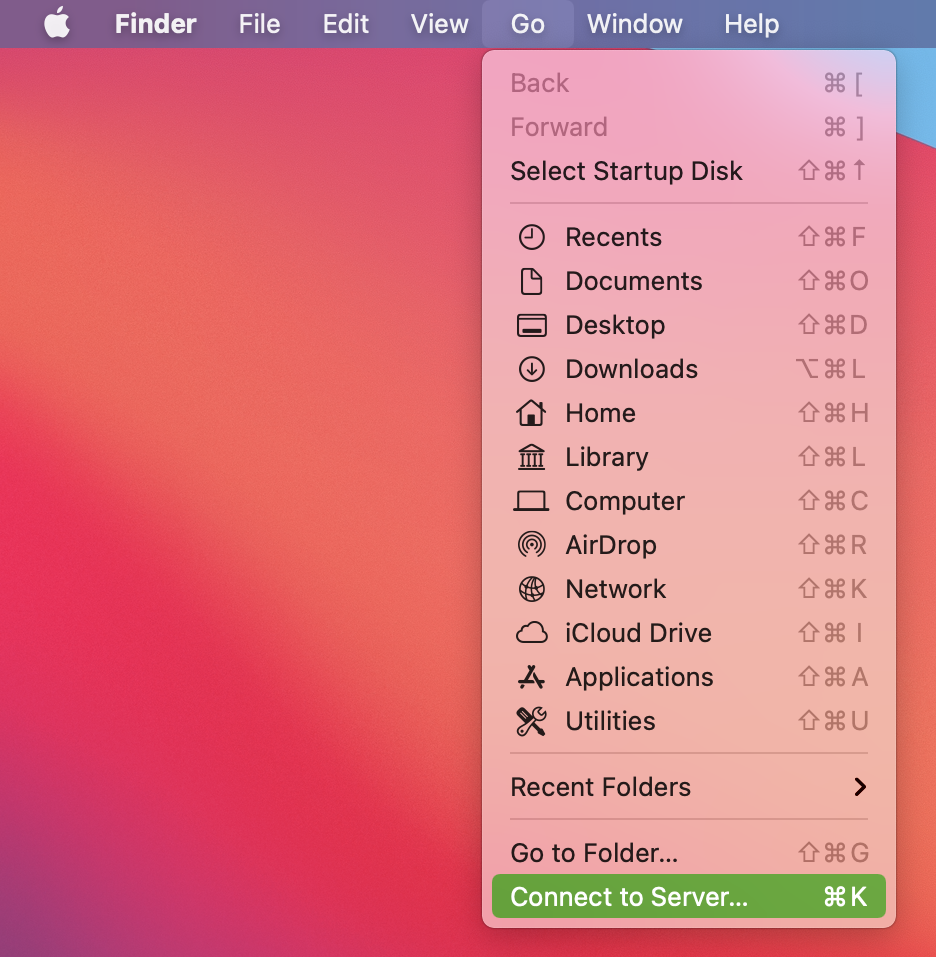936x957 pixels.
Task: Select Computer in the Go menu
Action: click(625, 501)
